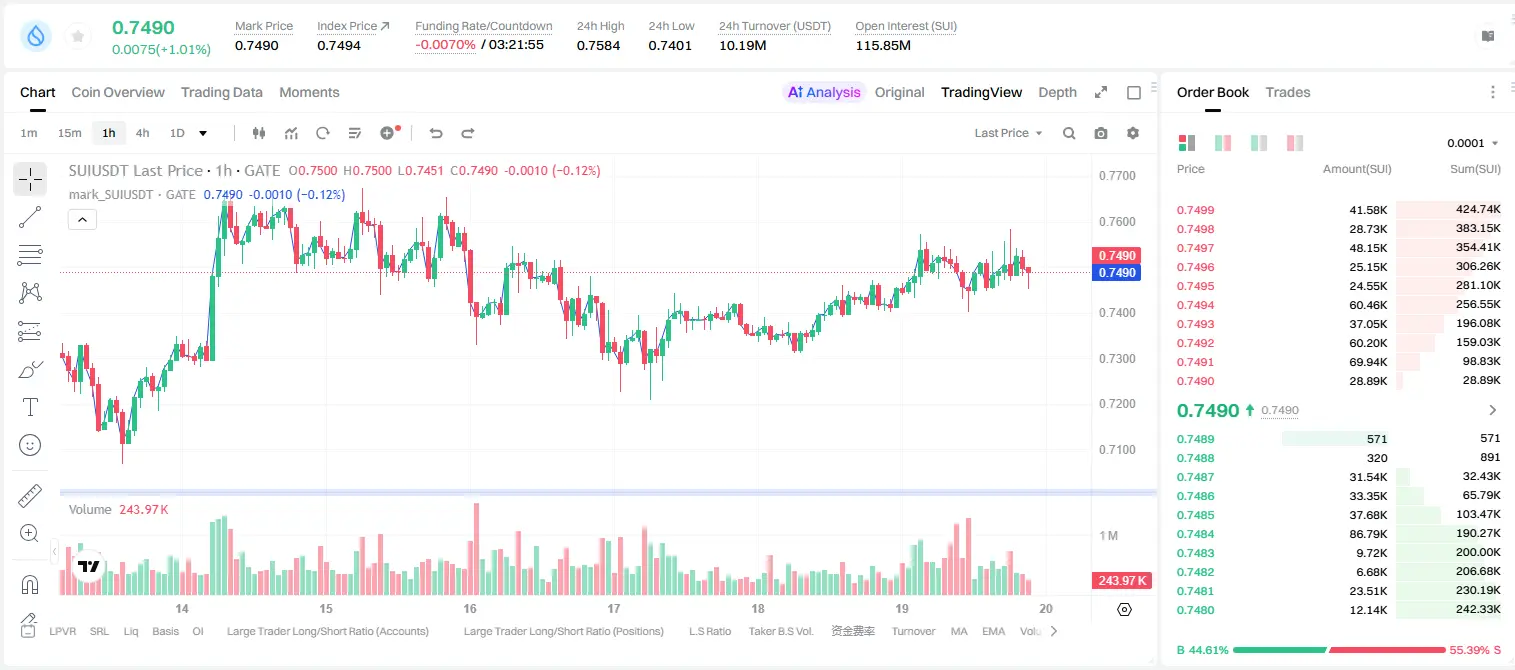Select the trend line drawing tool
This screenshot has width=1515, height=670.
(x=30, y=217)
